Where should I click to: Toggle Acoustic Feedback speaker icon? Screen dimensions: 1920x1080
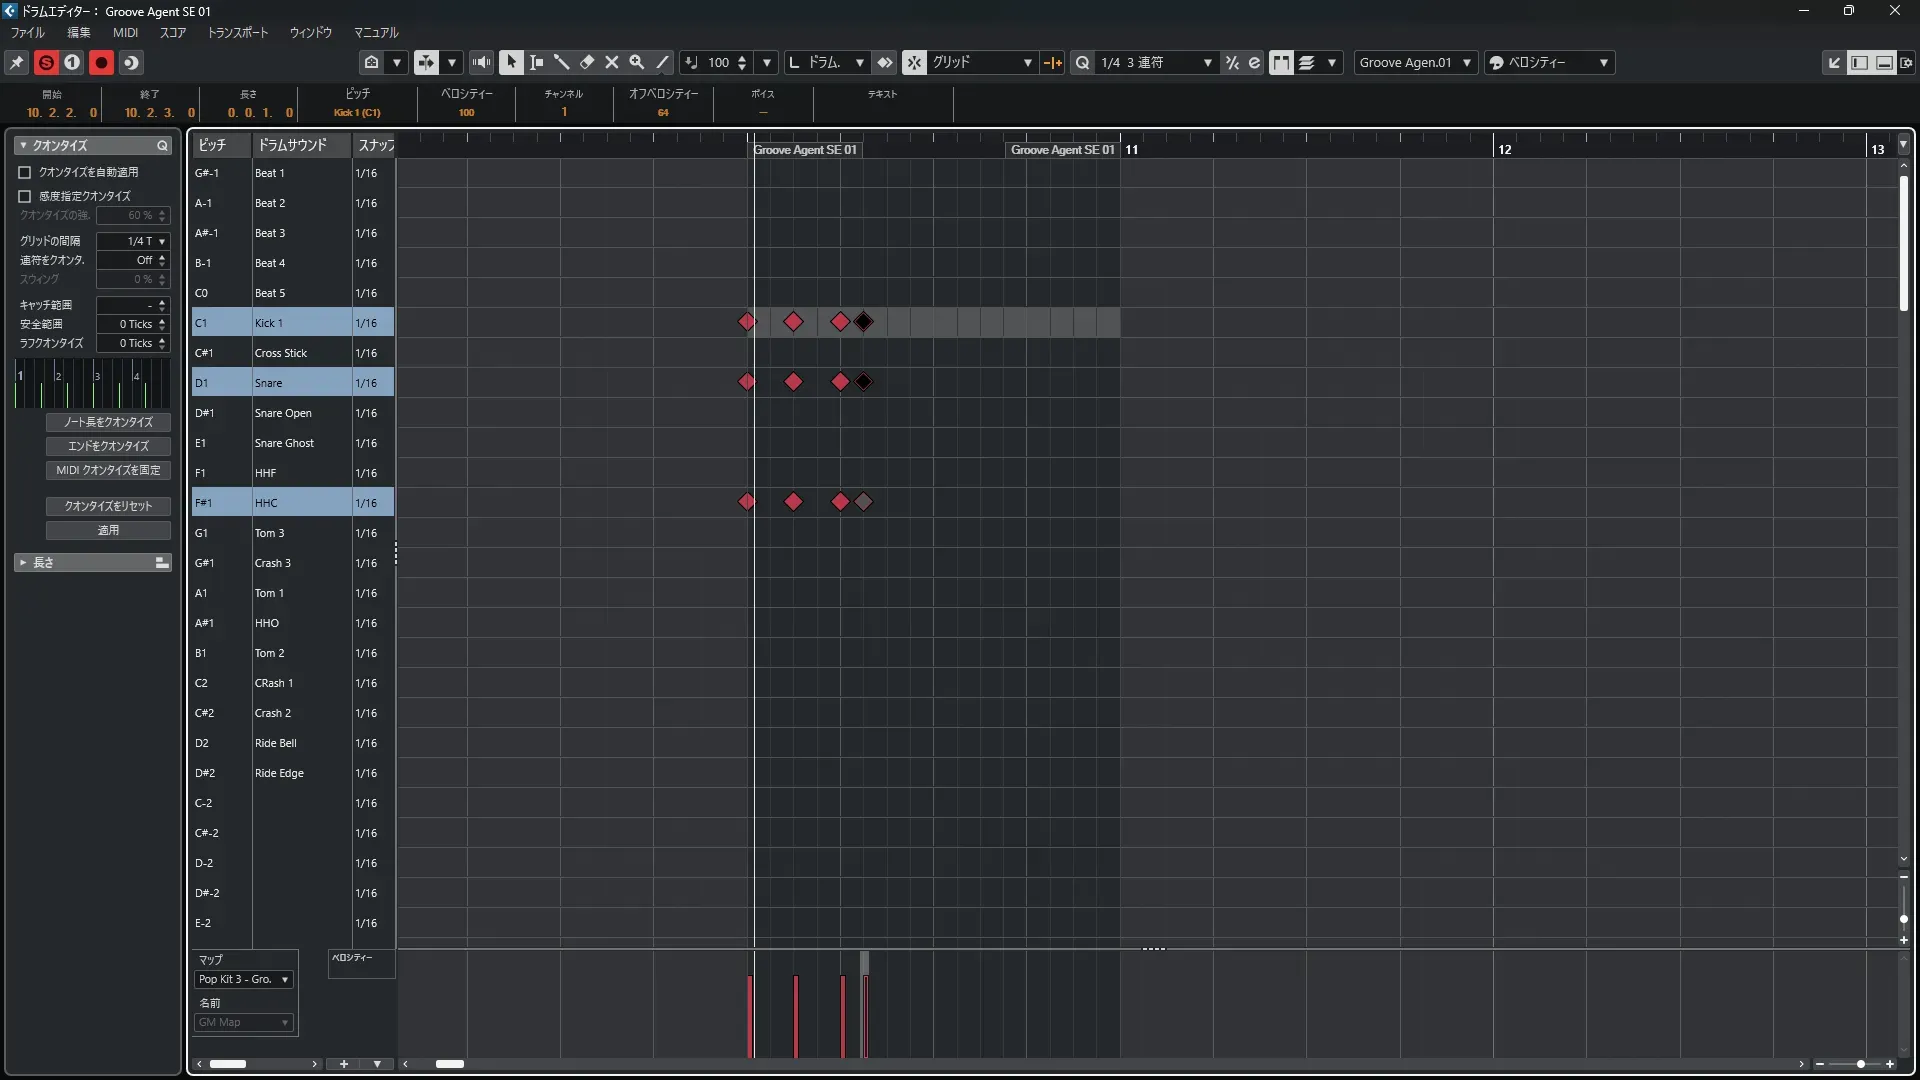coord(482,62)
